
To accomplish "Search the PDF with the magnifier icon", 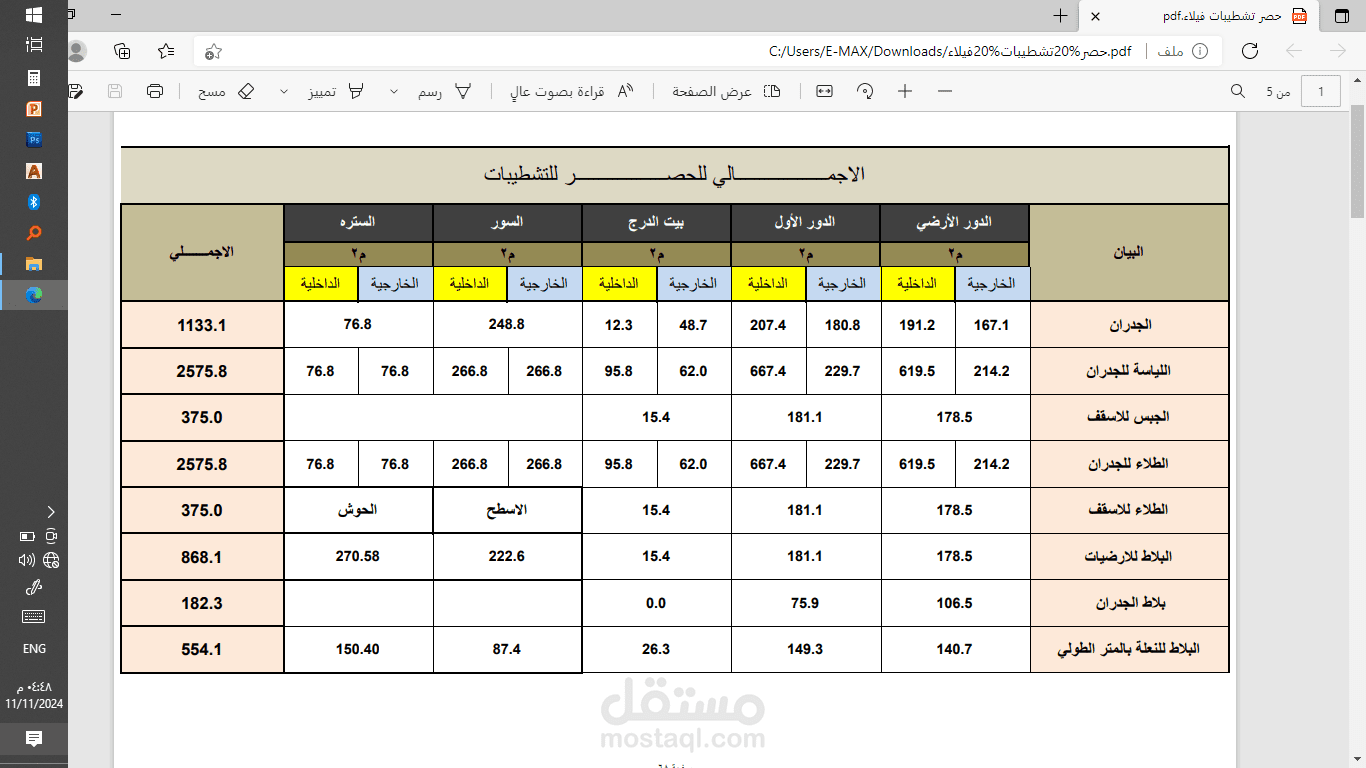I will [x=1238, y=91].
